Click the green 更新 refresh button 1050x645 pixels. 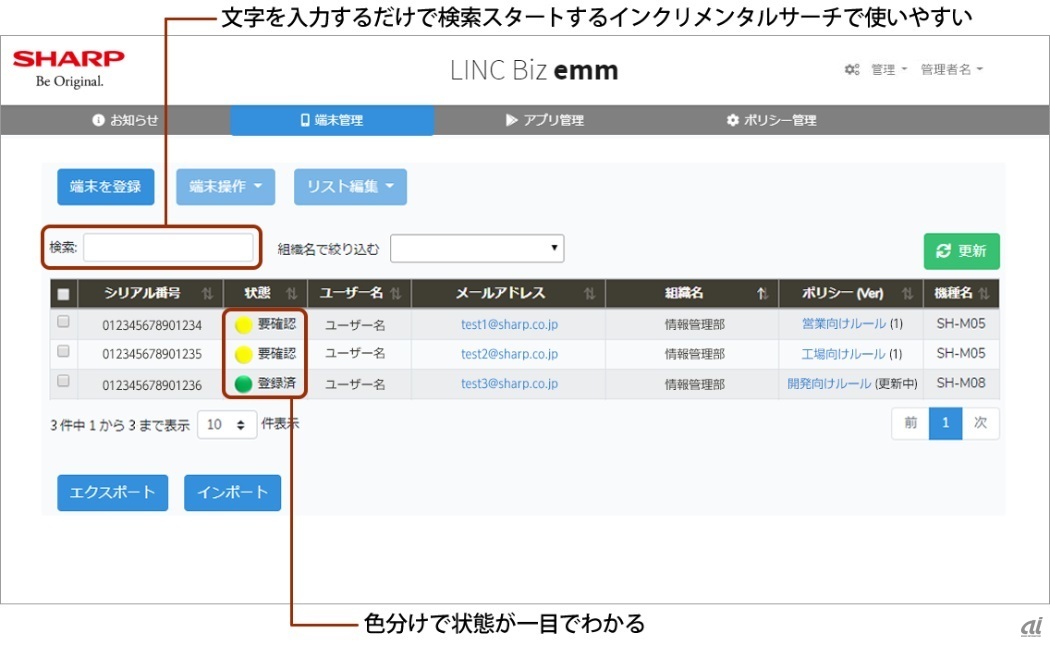pos(962,251)
